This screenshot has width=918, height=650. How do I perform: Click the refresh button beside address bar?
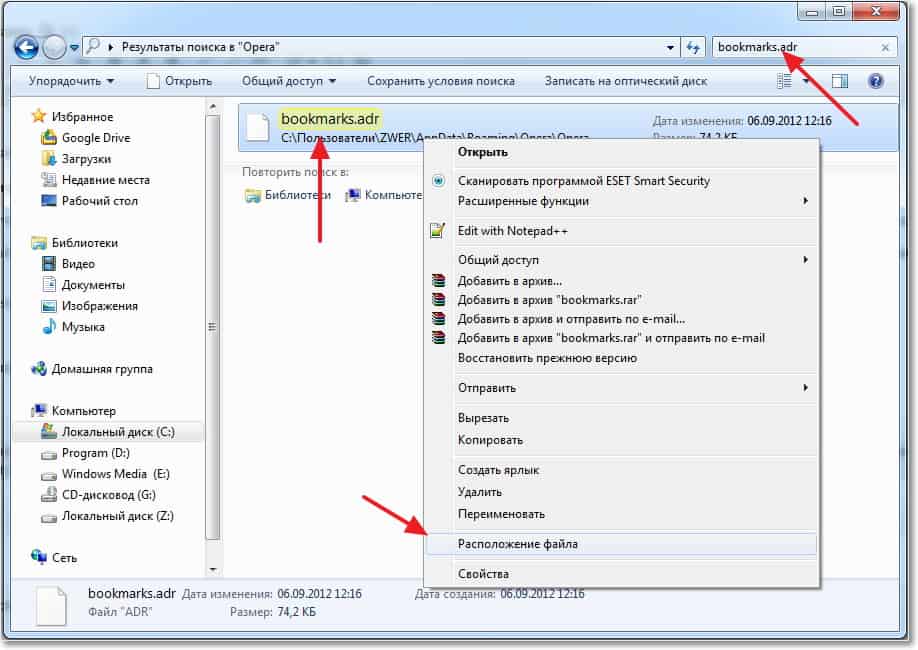click(x=694, y=47)
